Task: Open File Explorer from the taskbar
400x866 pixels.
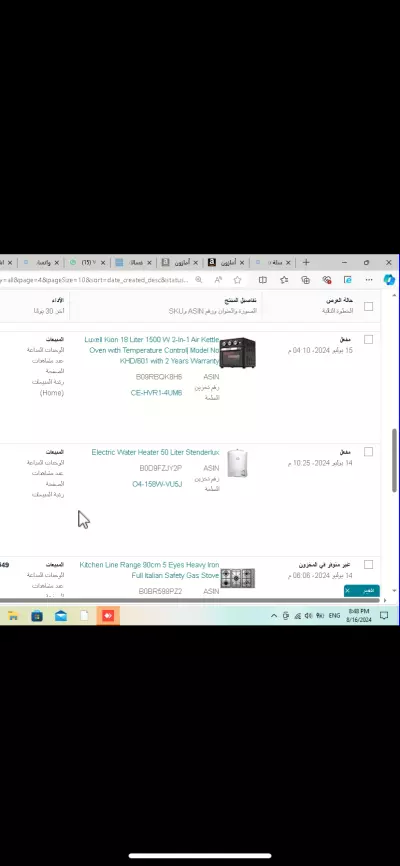Action: 13,616
